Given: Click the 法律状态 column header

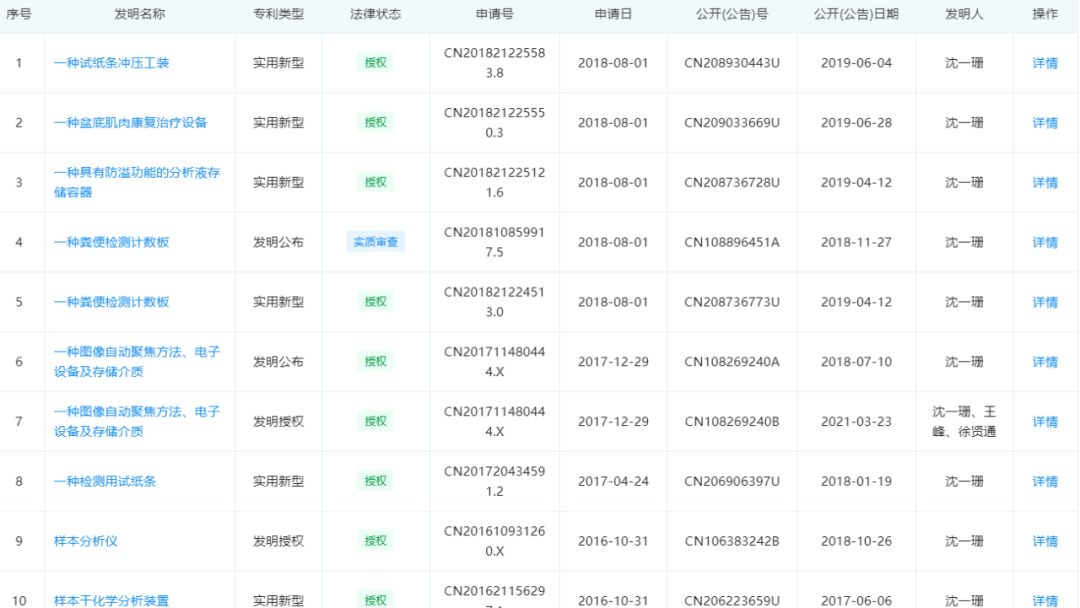Looking at the screenshot, I should (376, 14).
